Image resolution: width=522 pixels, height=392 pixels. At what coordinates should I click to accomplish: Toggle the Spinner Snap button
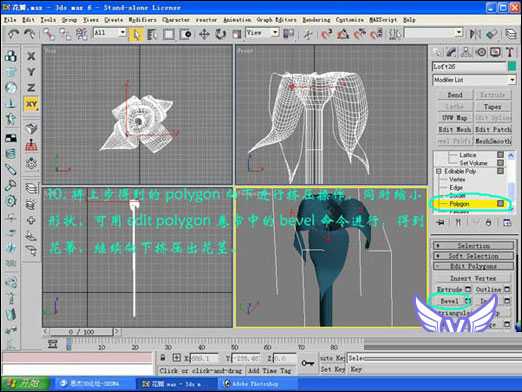[x=376, y=34]
